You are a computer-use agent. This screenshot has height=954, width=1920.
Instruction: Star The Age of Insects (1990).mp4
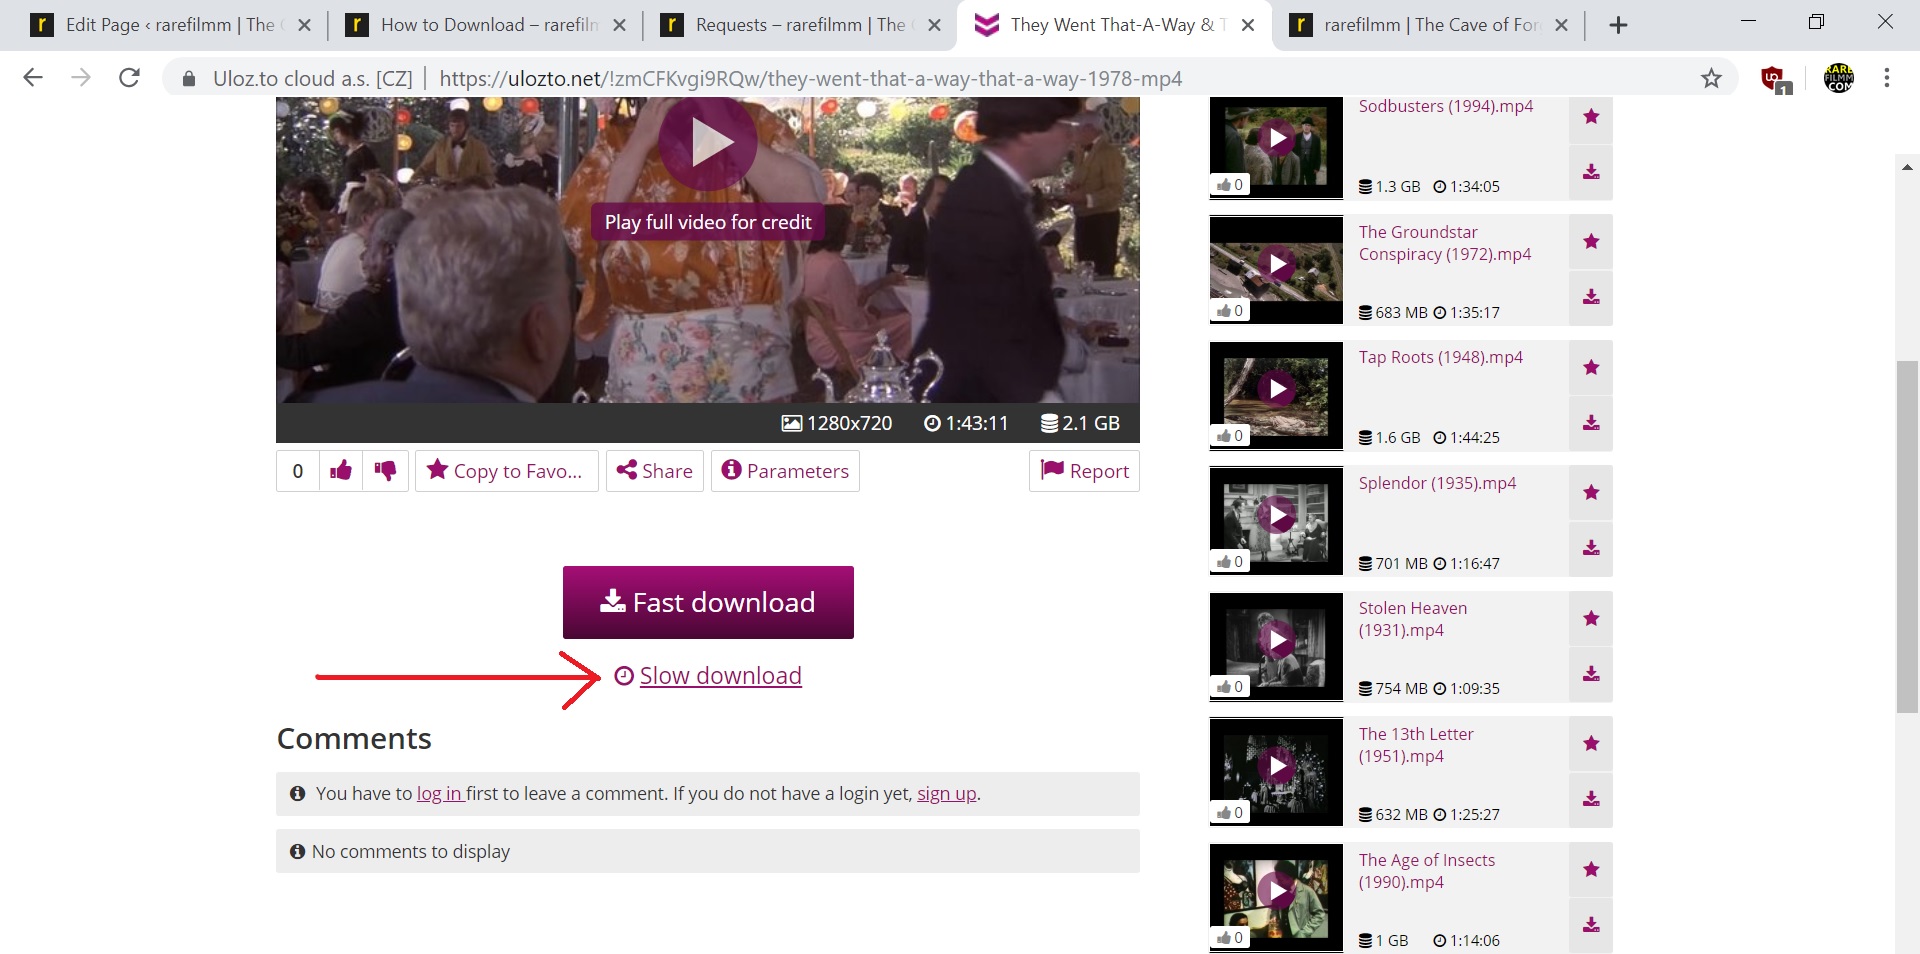1591,870
